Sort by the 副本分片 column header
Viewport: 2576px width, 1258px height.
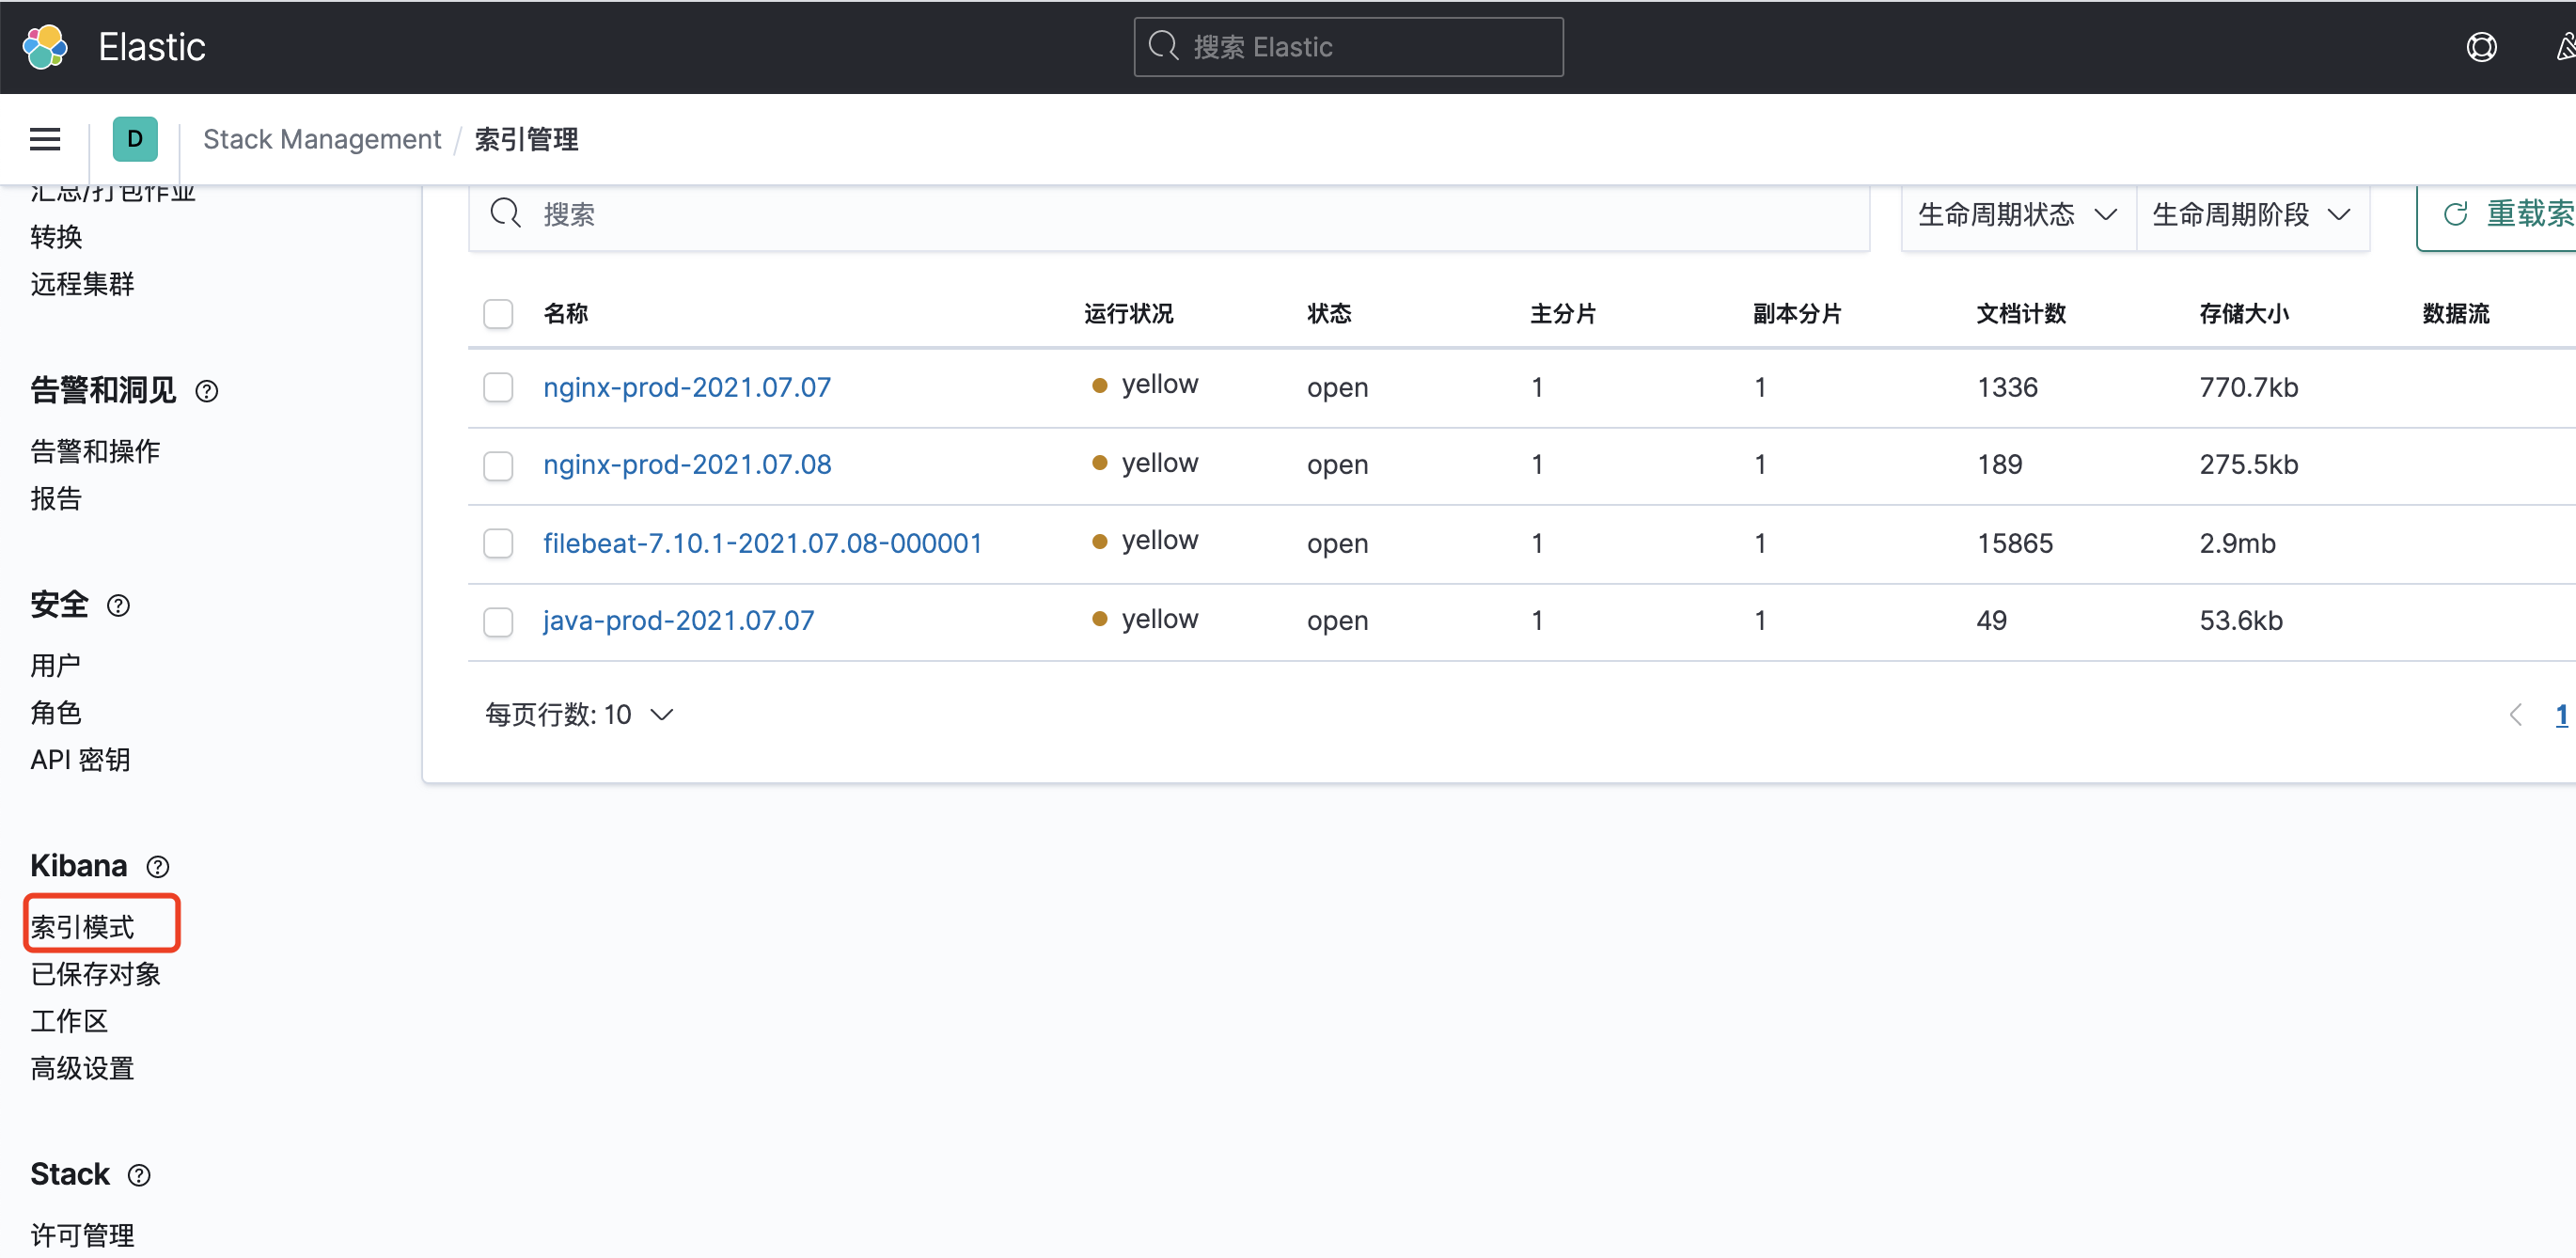coord(1797,313)
